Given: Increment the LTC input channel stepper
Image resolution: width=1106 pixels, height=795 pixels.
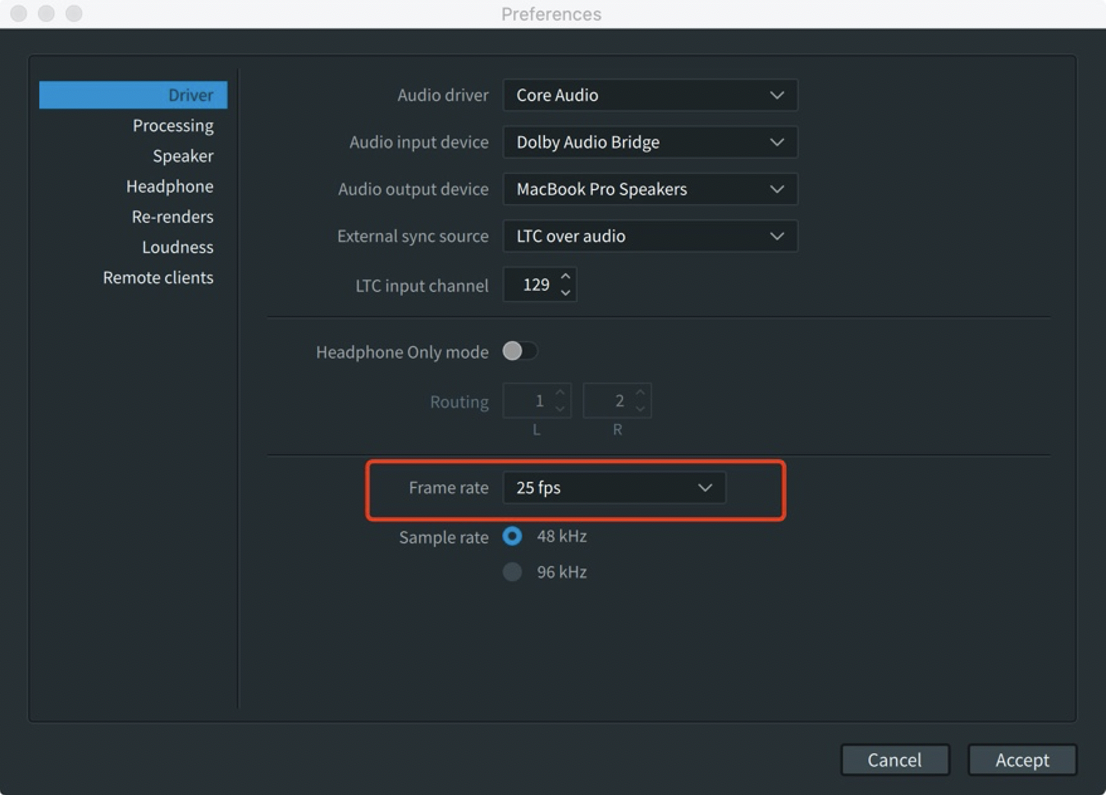Looking at the screenshot, I should tap(566, 277).
